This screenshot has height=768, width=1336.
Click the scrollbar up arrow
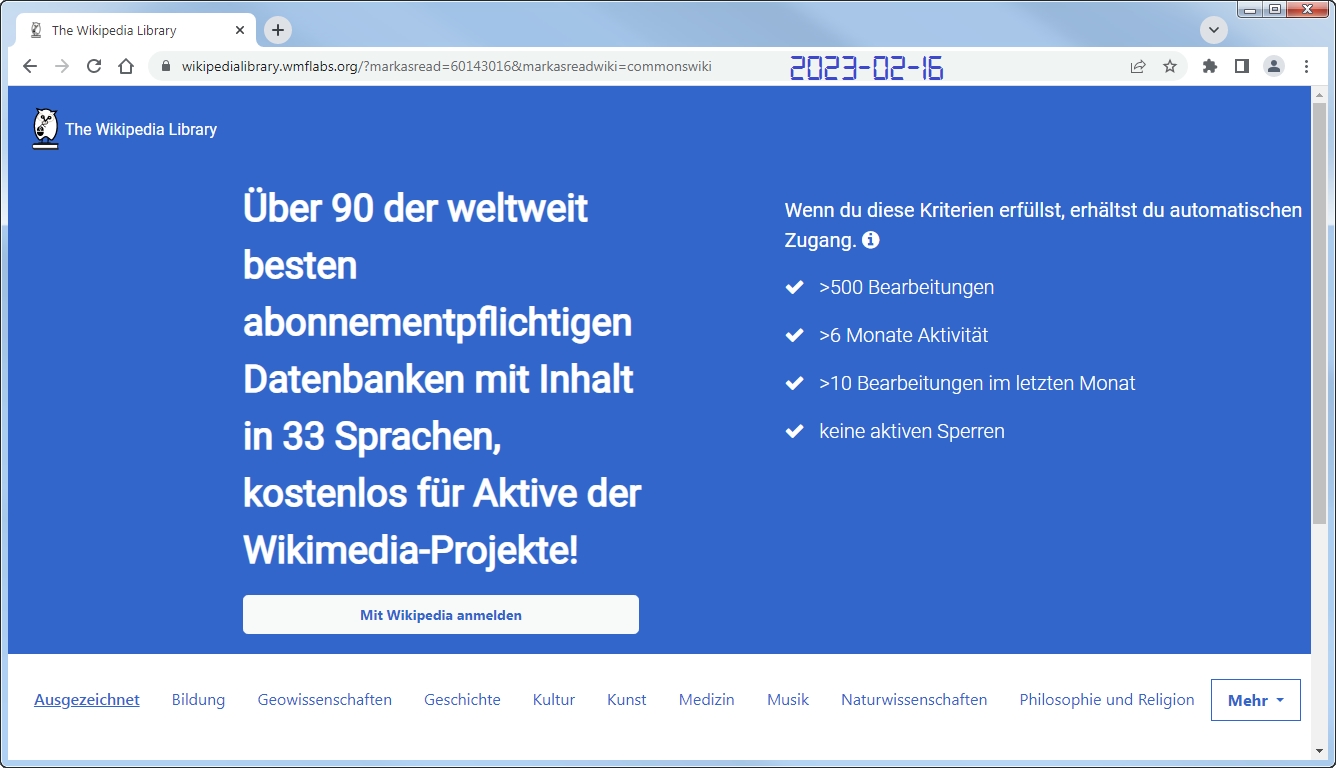[x=1320, y=93]
